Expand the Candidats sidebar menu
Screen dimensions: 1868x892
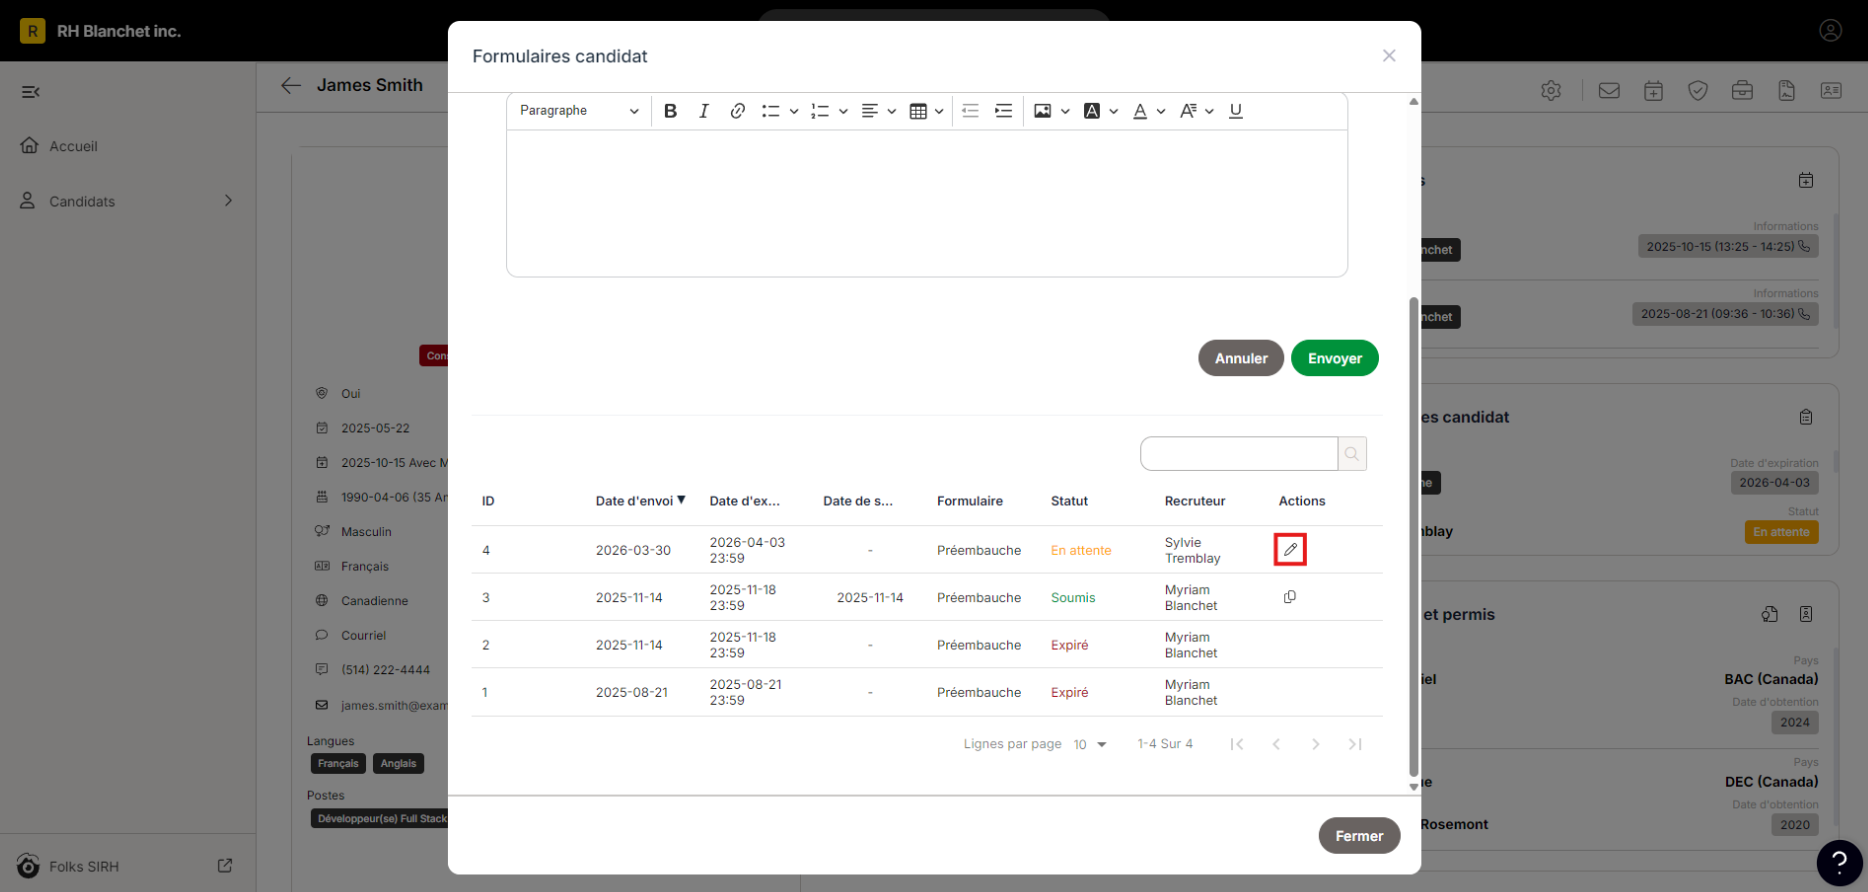pyautogui.click(x=128, y=201)
